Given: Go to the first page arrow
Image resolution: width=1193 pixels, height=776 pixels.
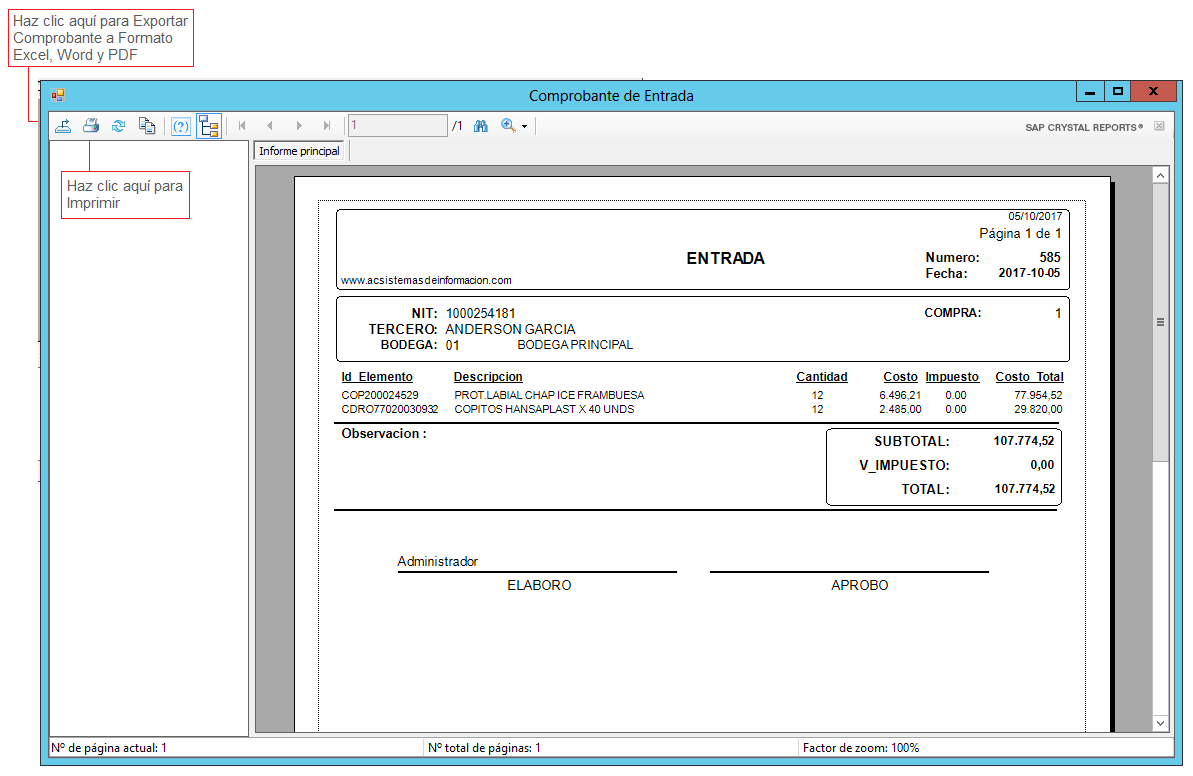Looking at the screenshot, I should 242,126.
